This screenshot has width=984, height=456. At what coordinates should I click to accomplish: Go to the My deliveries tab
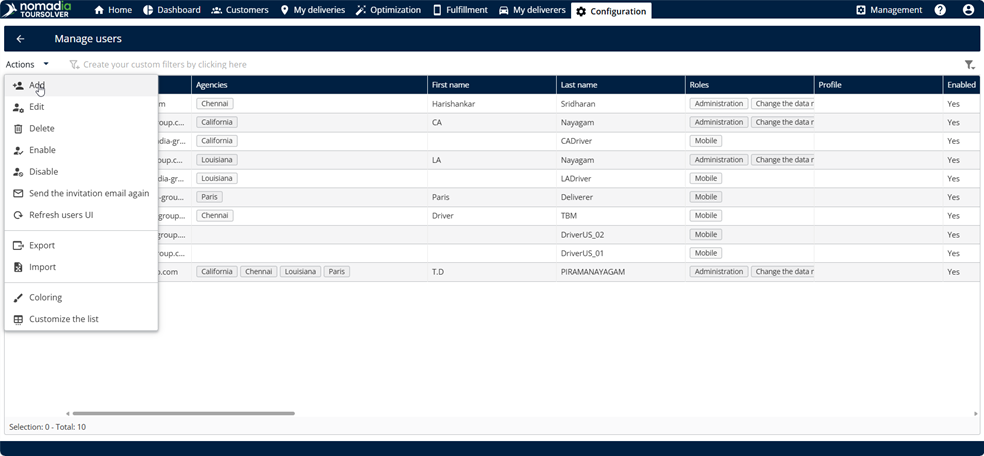pyautogui.click(x=312, y=10)
